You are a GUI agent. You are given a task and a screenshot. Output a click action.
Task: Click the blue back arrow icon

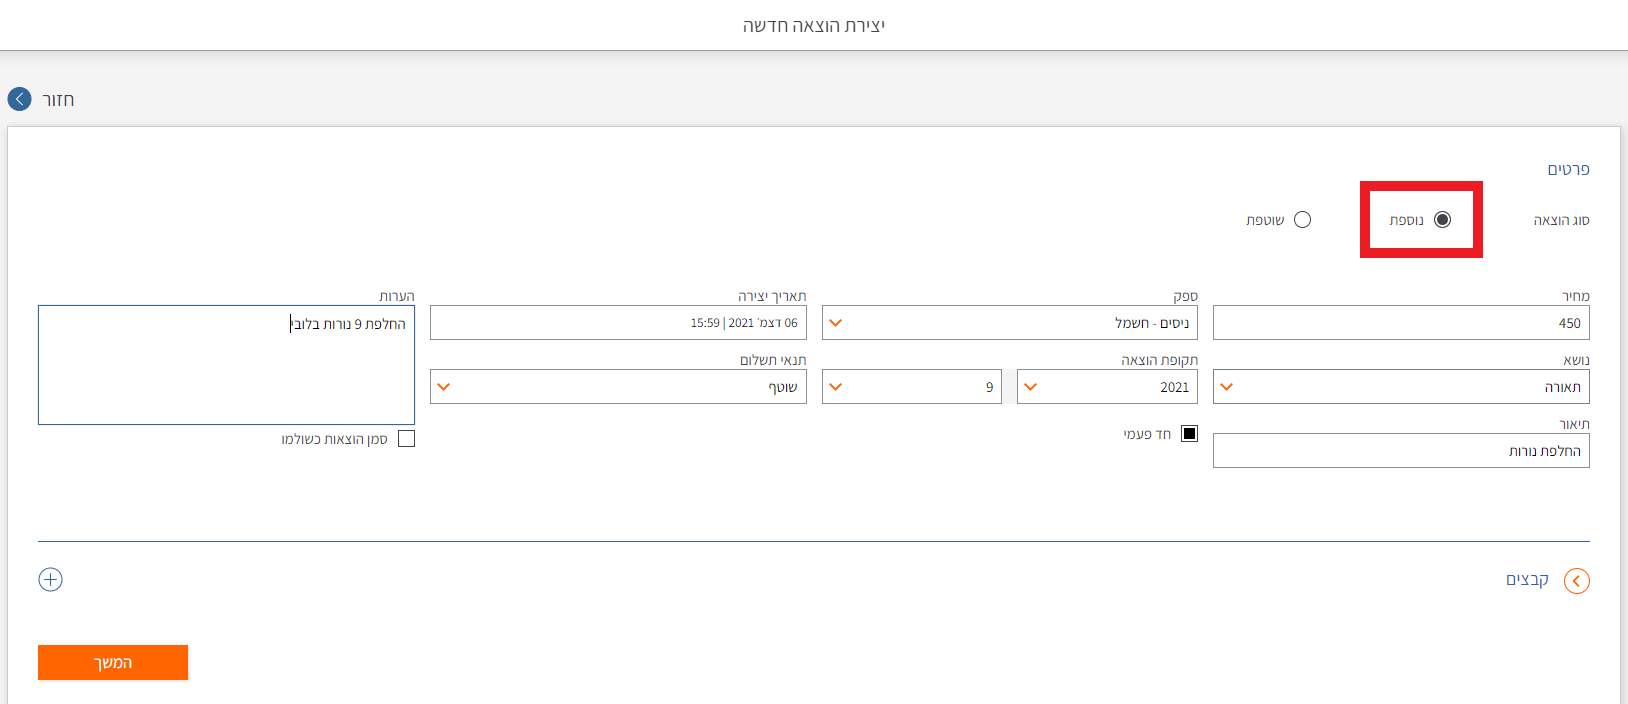pyautogui.click(x=19, y=99)
